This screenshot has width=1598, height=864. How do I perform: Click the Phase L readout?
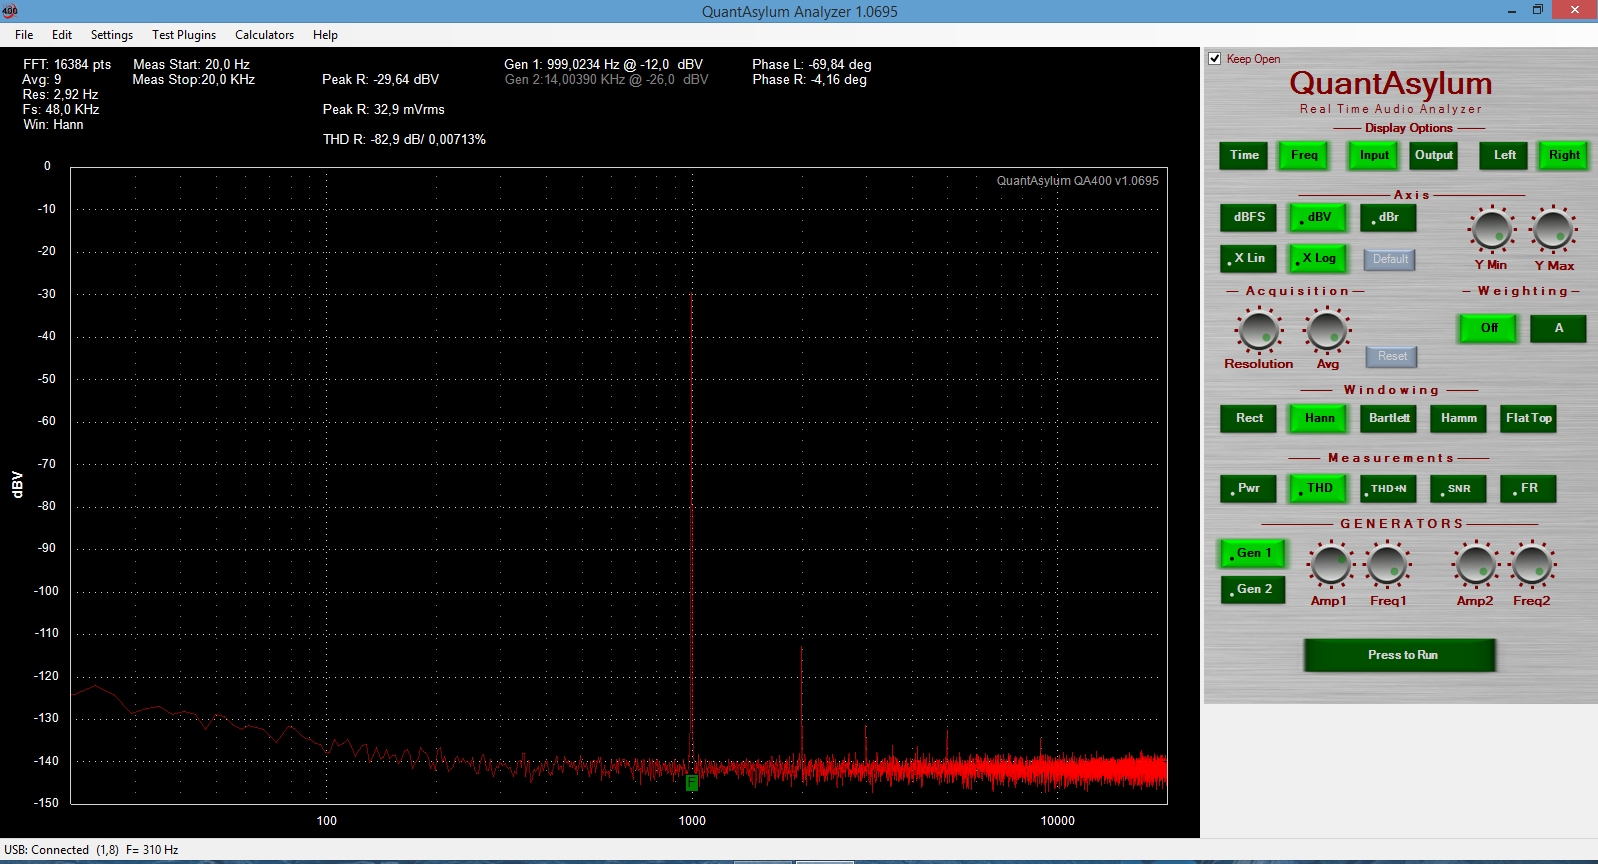812,64
